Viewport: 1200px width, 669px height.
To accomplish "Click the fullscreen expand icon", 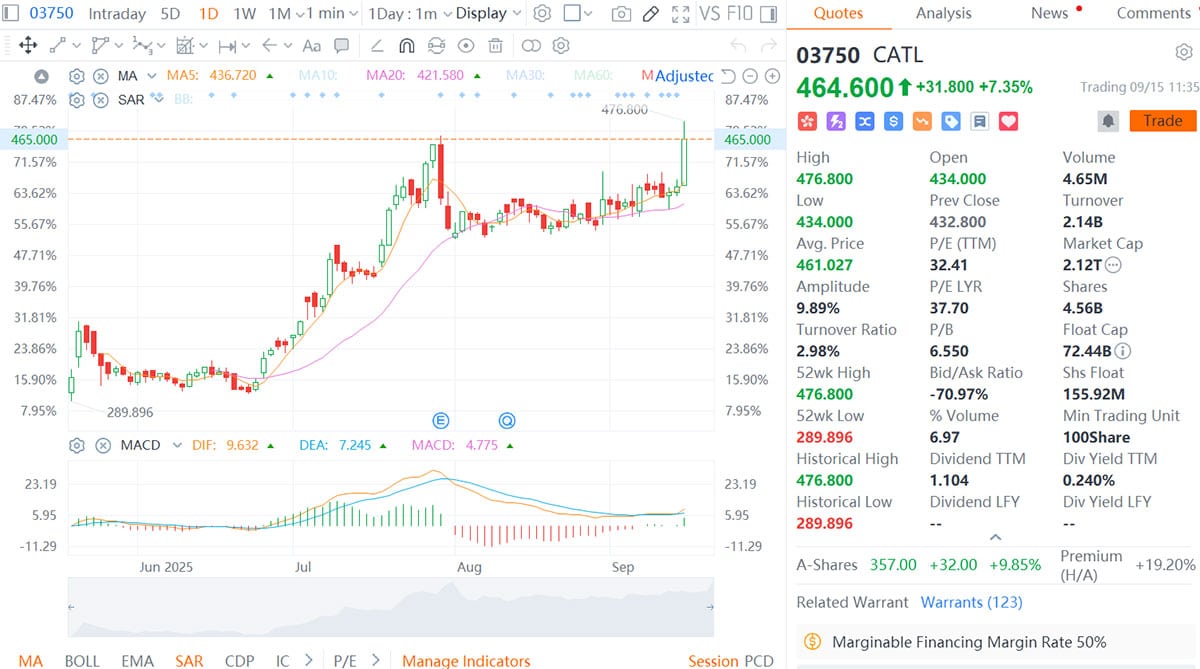I will click(681, 14).
